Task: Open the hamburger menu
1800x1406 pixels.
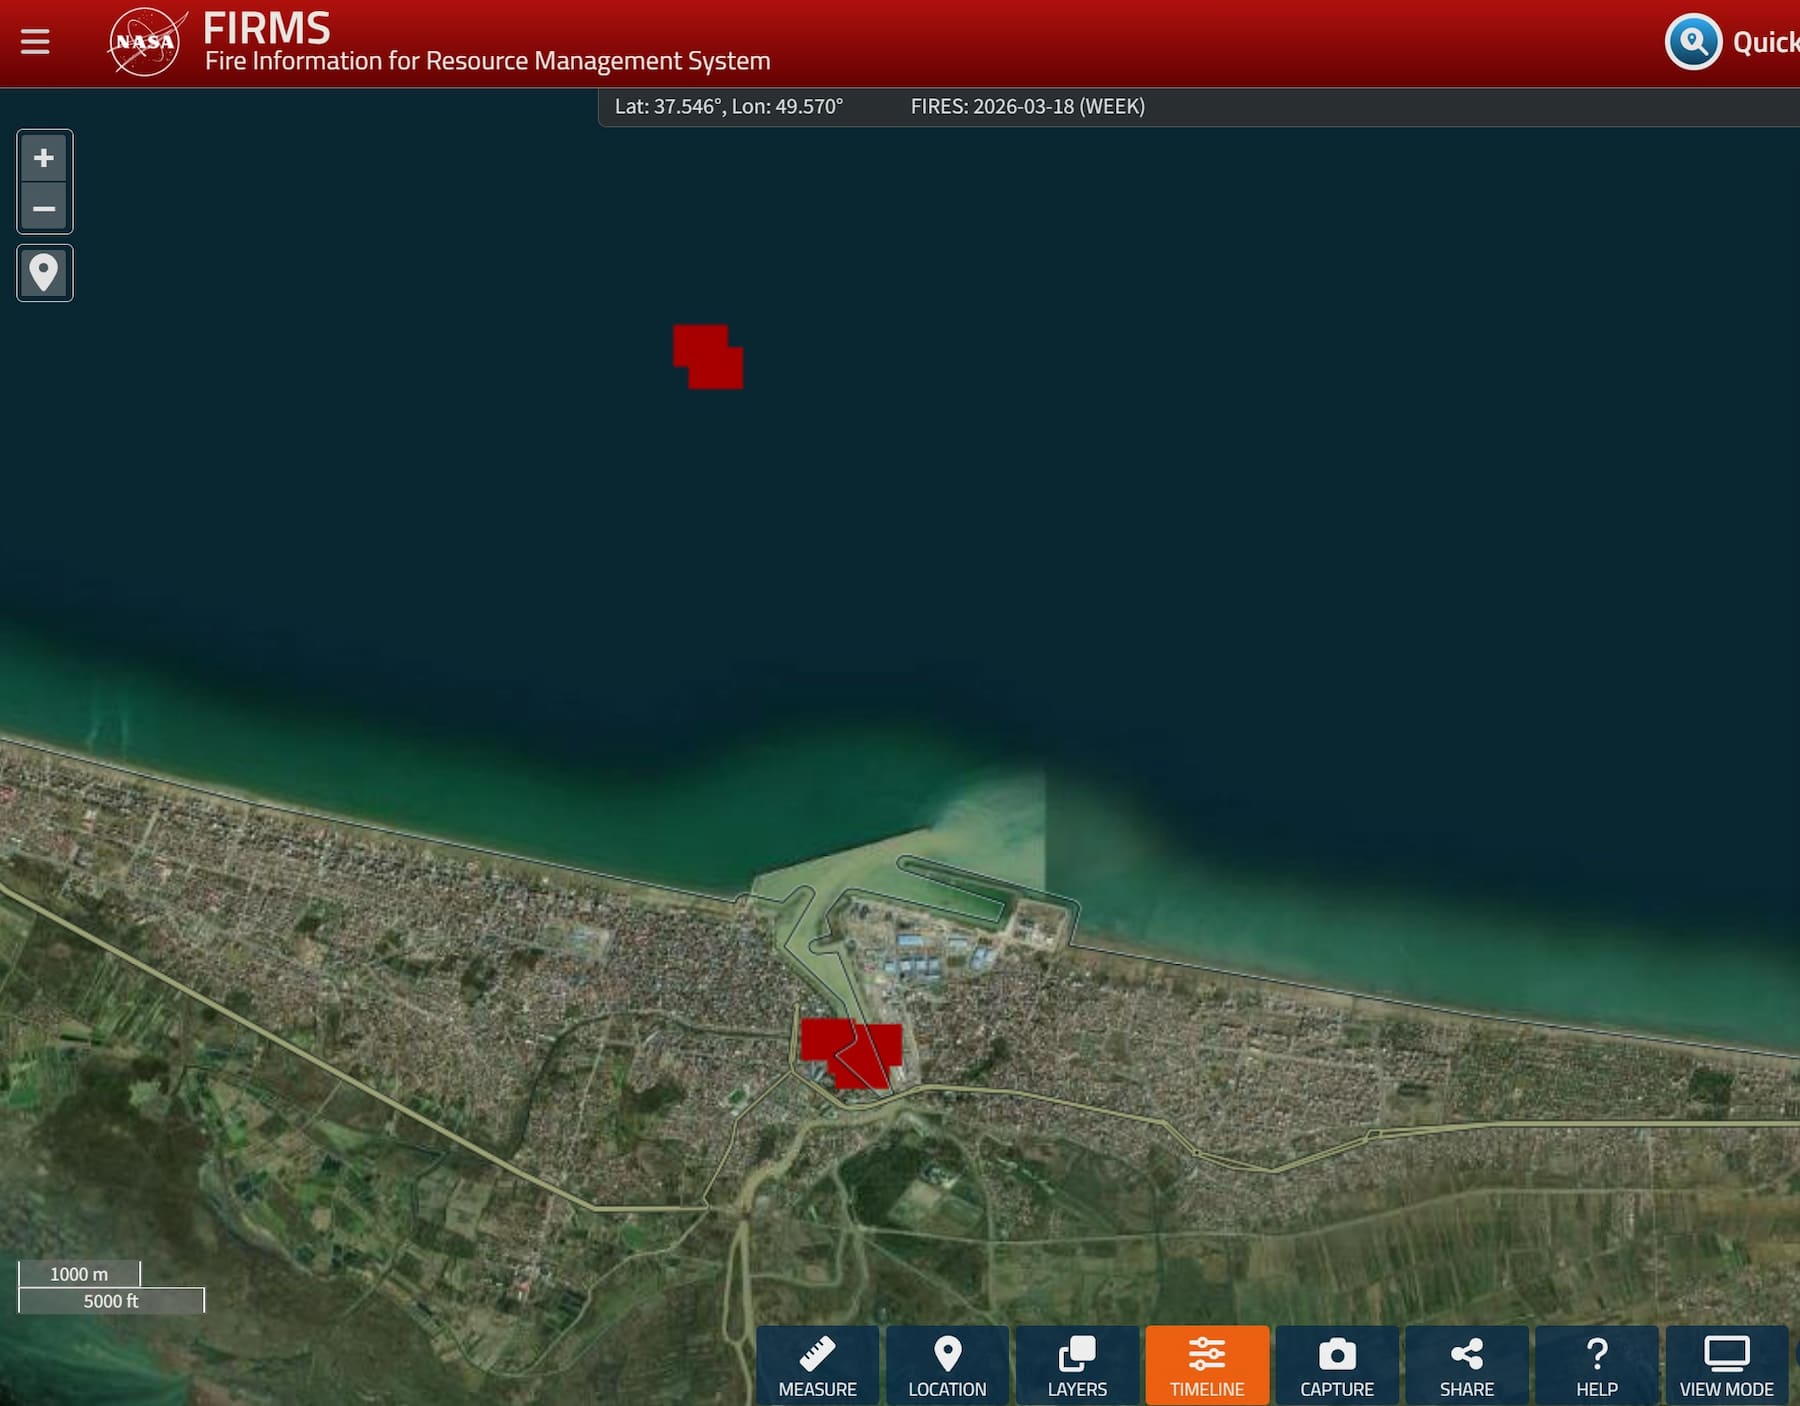Action: pyautogui.click(x=35, y=42)
